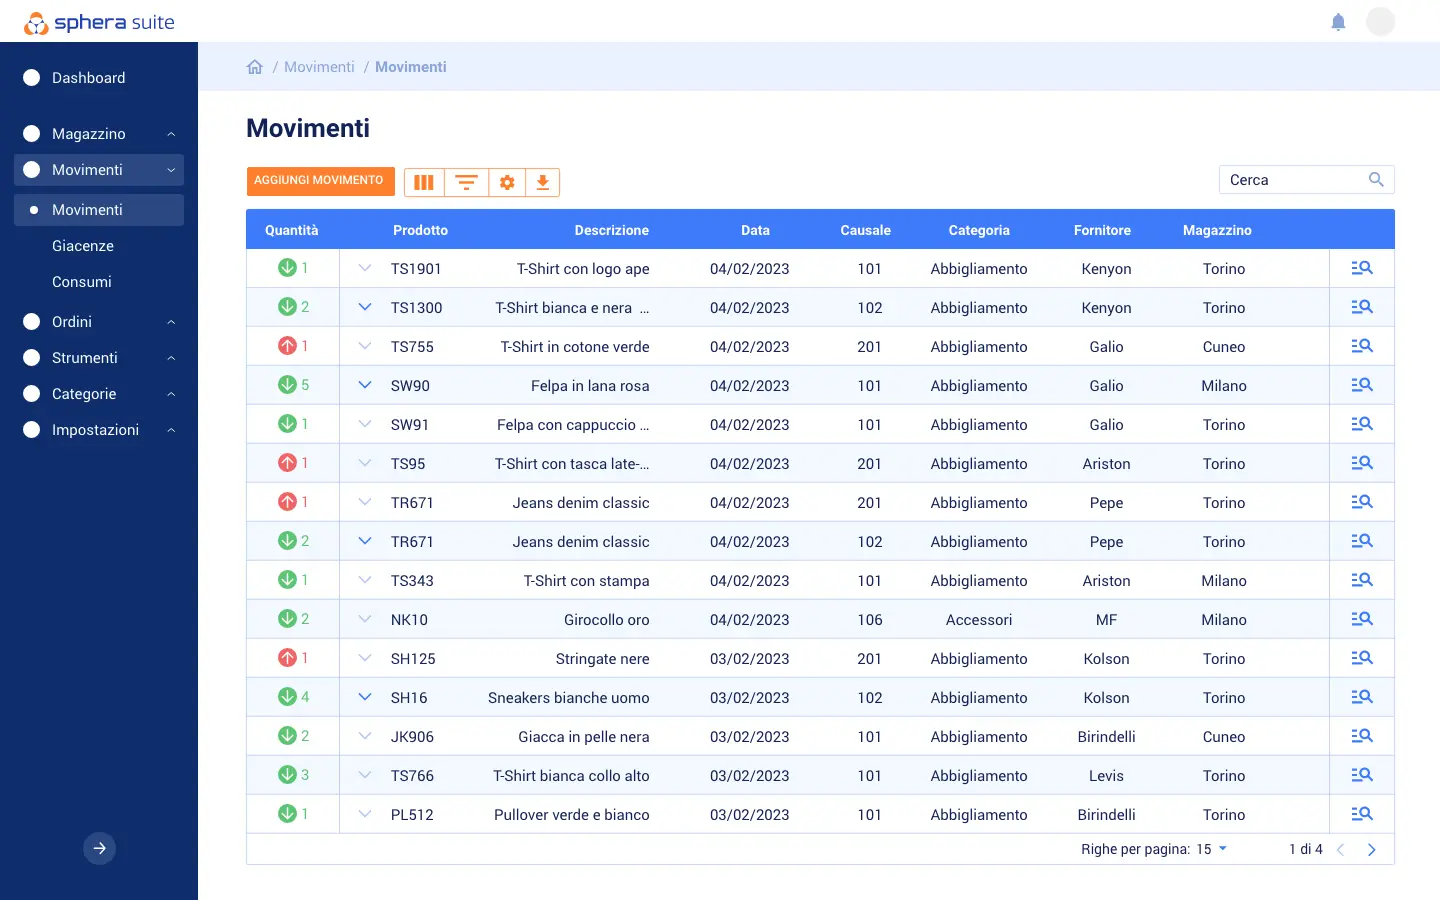
Task: Expand the TS1901 row chevron
Action: click(x=365, y=268)
